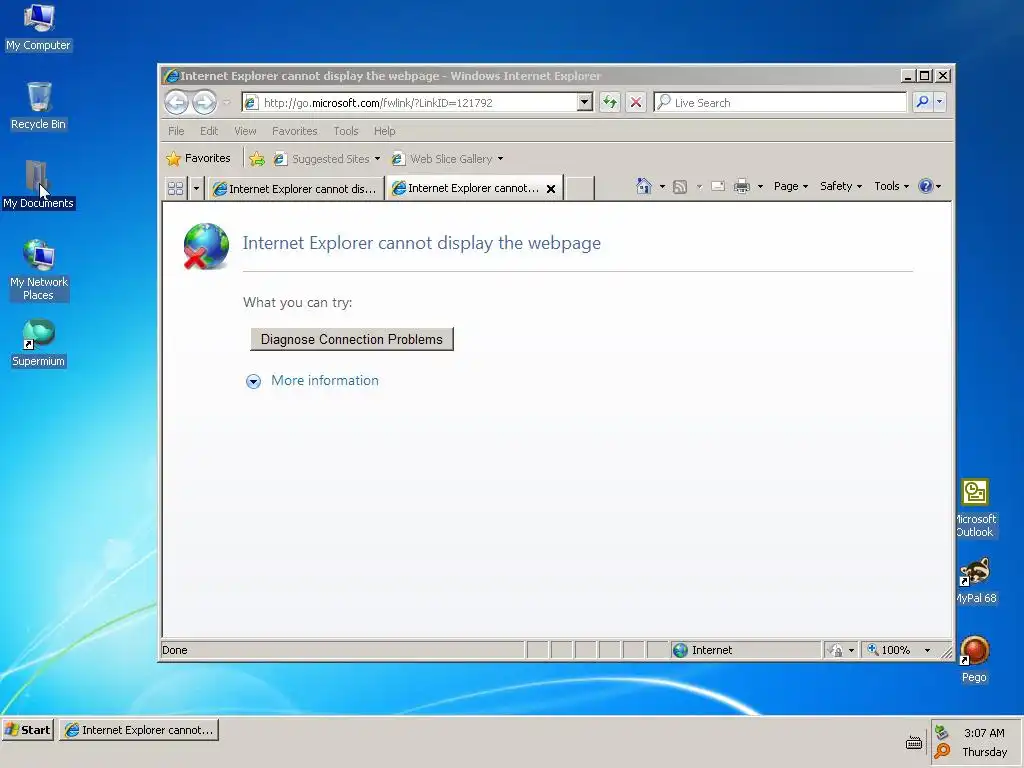Click the orange magnifier tray icon
Image resolution: width=1024 pixels, height=768 pixels.
[x=942, y=751]
